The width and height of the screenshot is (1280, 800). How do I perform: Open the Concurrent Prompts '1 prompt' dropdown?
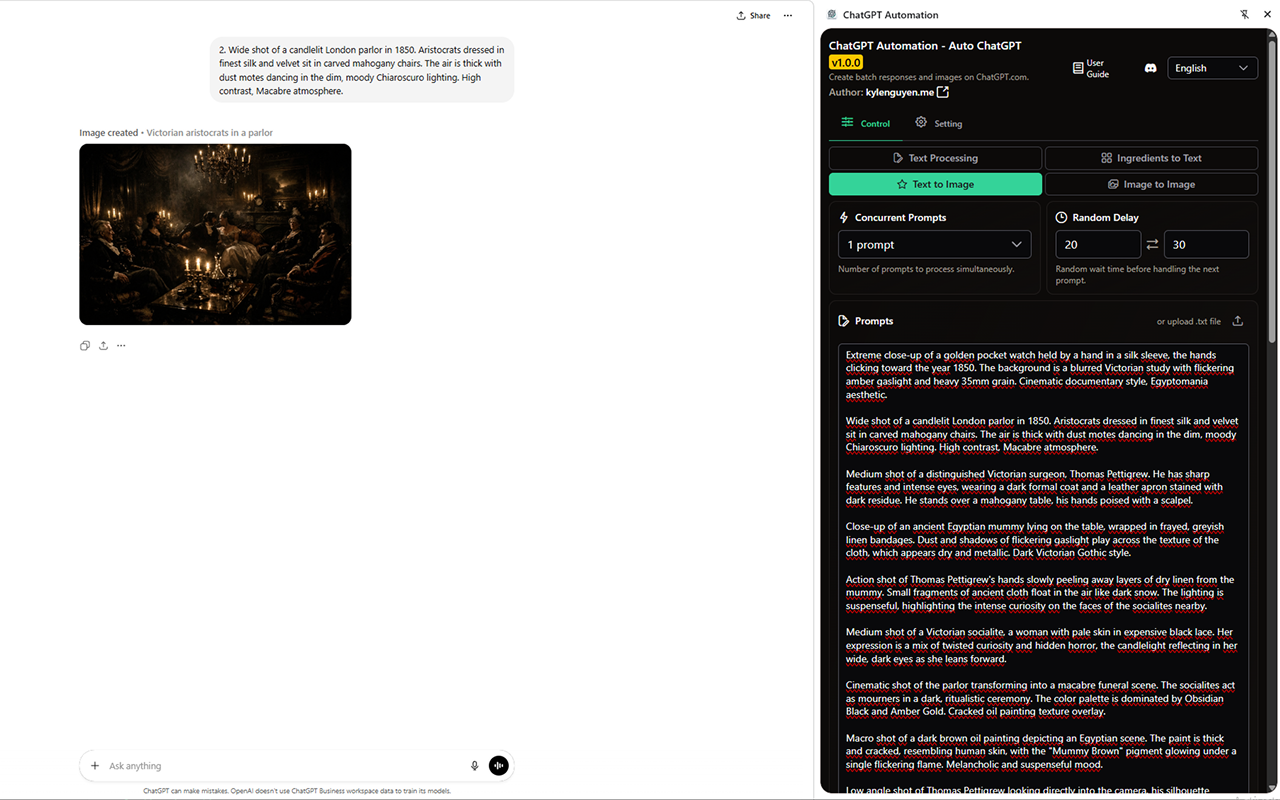click(x=935, y=245)
